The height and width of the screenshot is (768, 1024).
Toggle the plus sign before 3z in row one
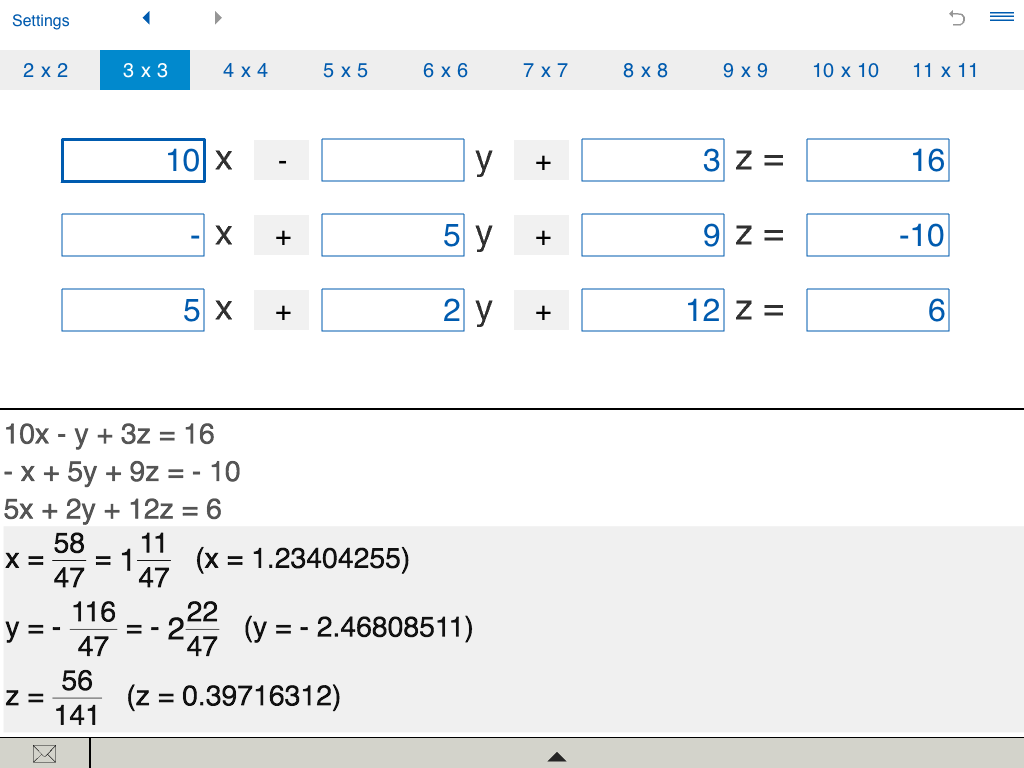click(x=541, y=161)
